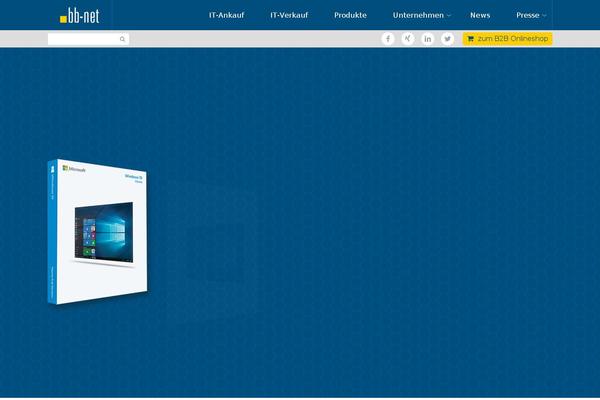
Task: Expand the Presse dropdown chevron
Action: coord(544,16)
